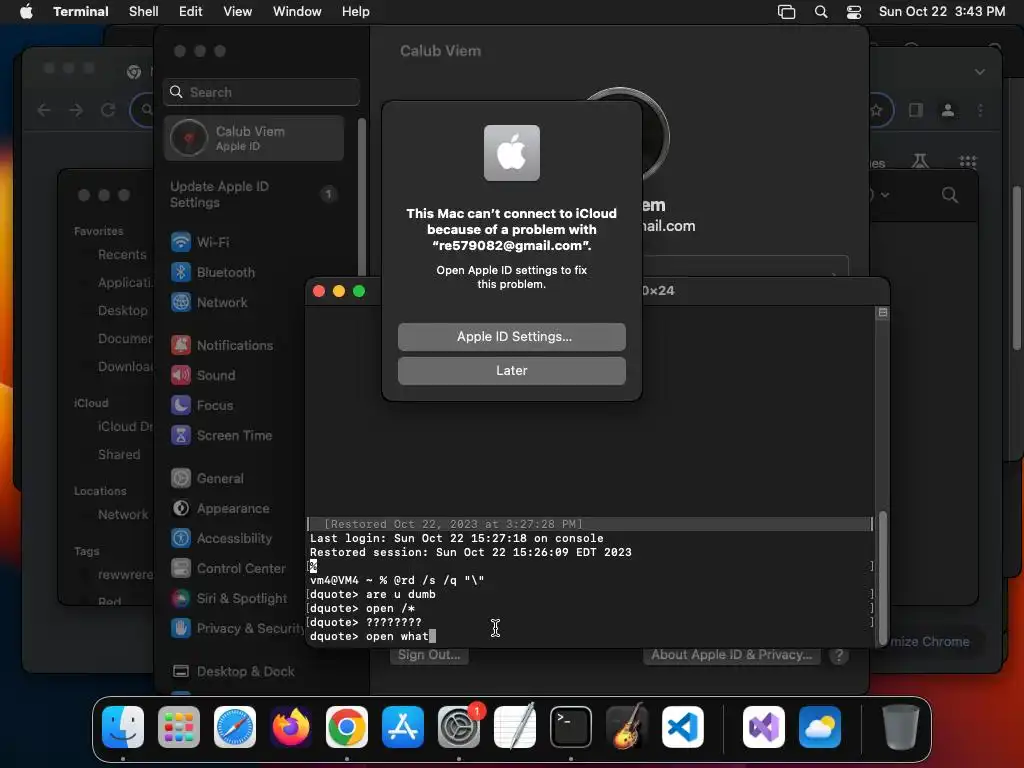Click the date and time clock
Screen dimensions: 1024x768
pos(942,12)
